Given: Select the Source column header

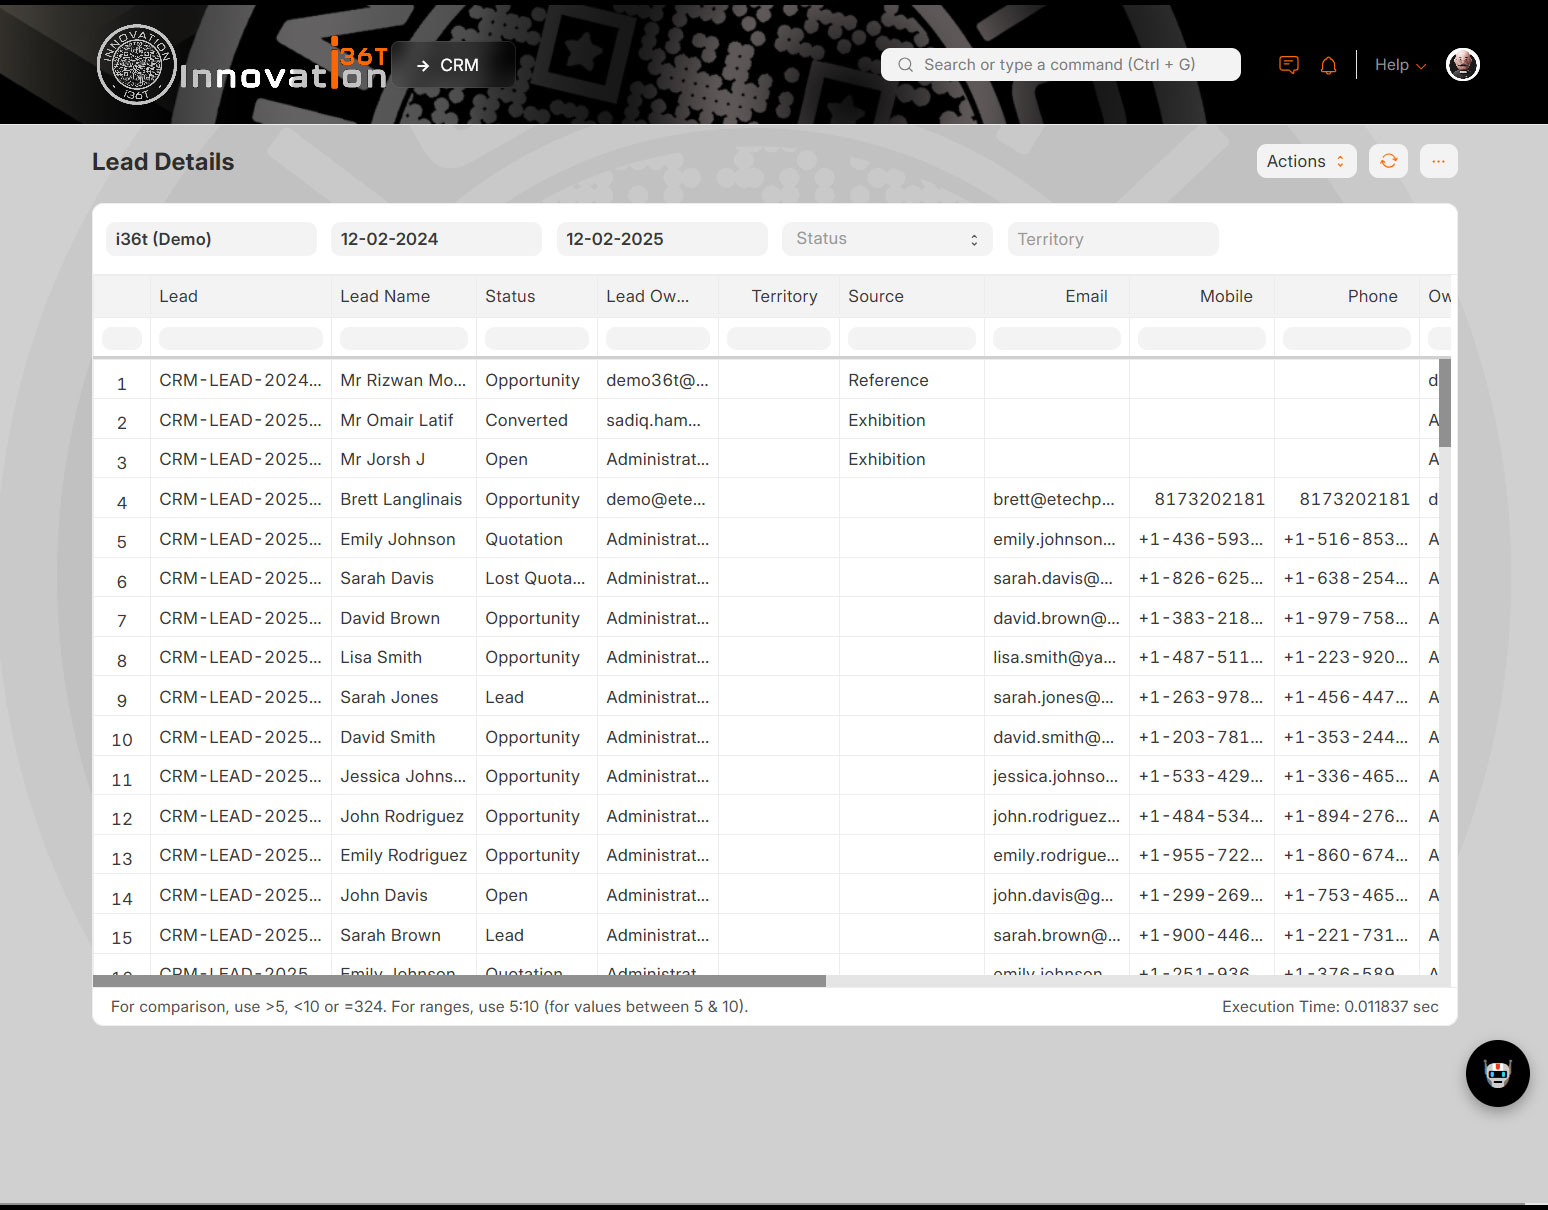Looking at the screenshot, I should [x=876, y=296].
